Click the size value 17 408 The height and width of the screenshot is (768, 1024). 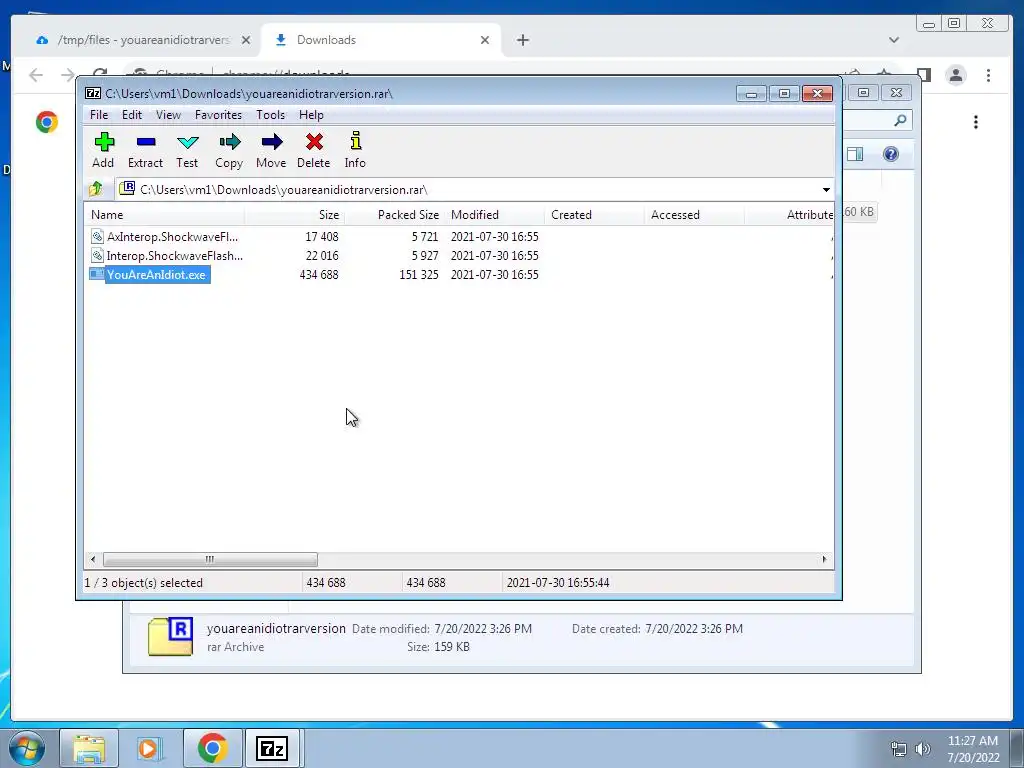[321, 237]
